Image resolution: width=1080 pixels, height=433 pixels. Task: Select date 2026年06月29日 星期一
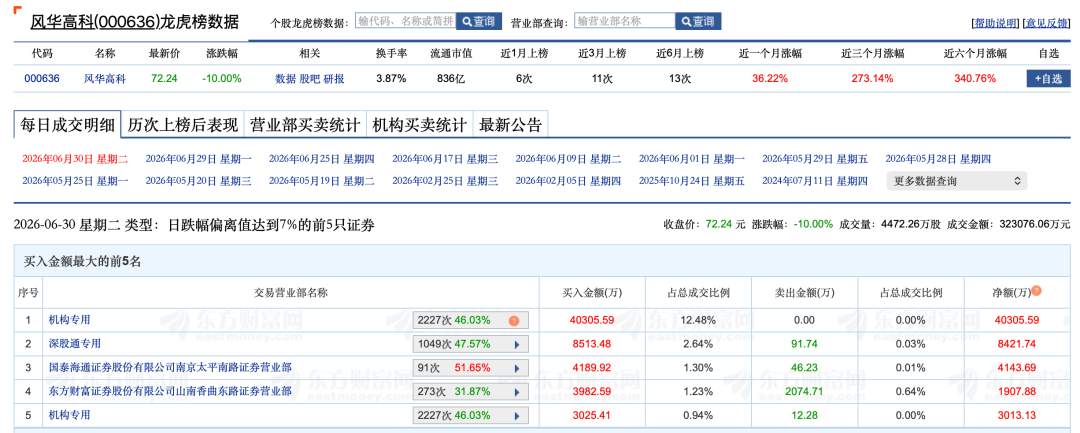point(198,159)
